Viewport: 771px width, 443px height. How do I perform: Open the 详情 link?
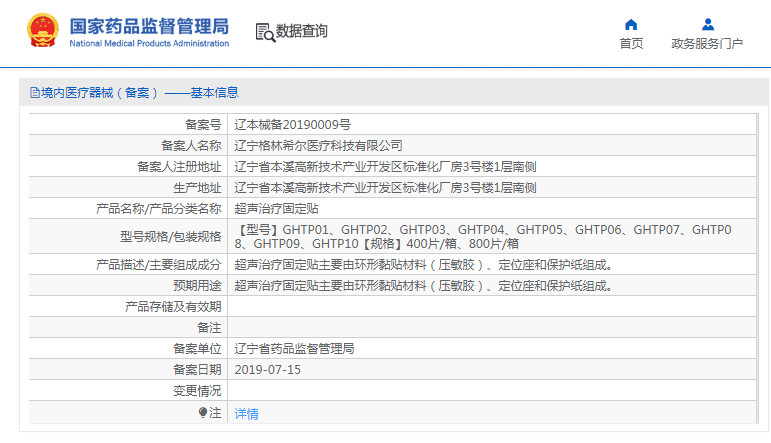(246, 413)
